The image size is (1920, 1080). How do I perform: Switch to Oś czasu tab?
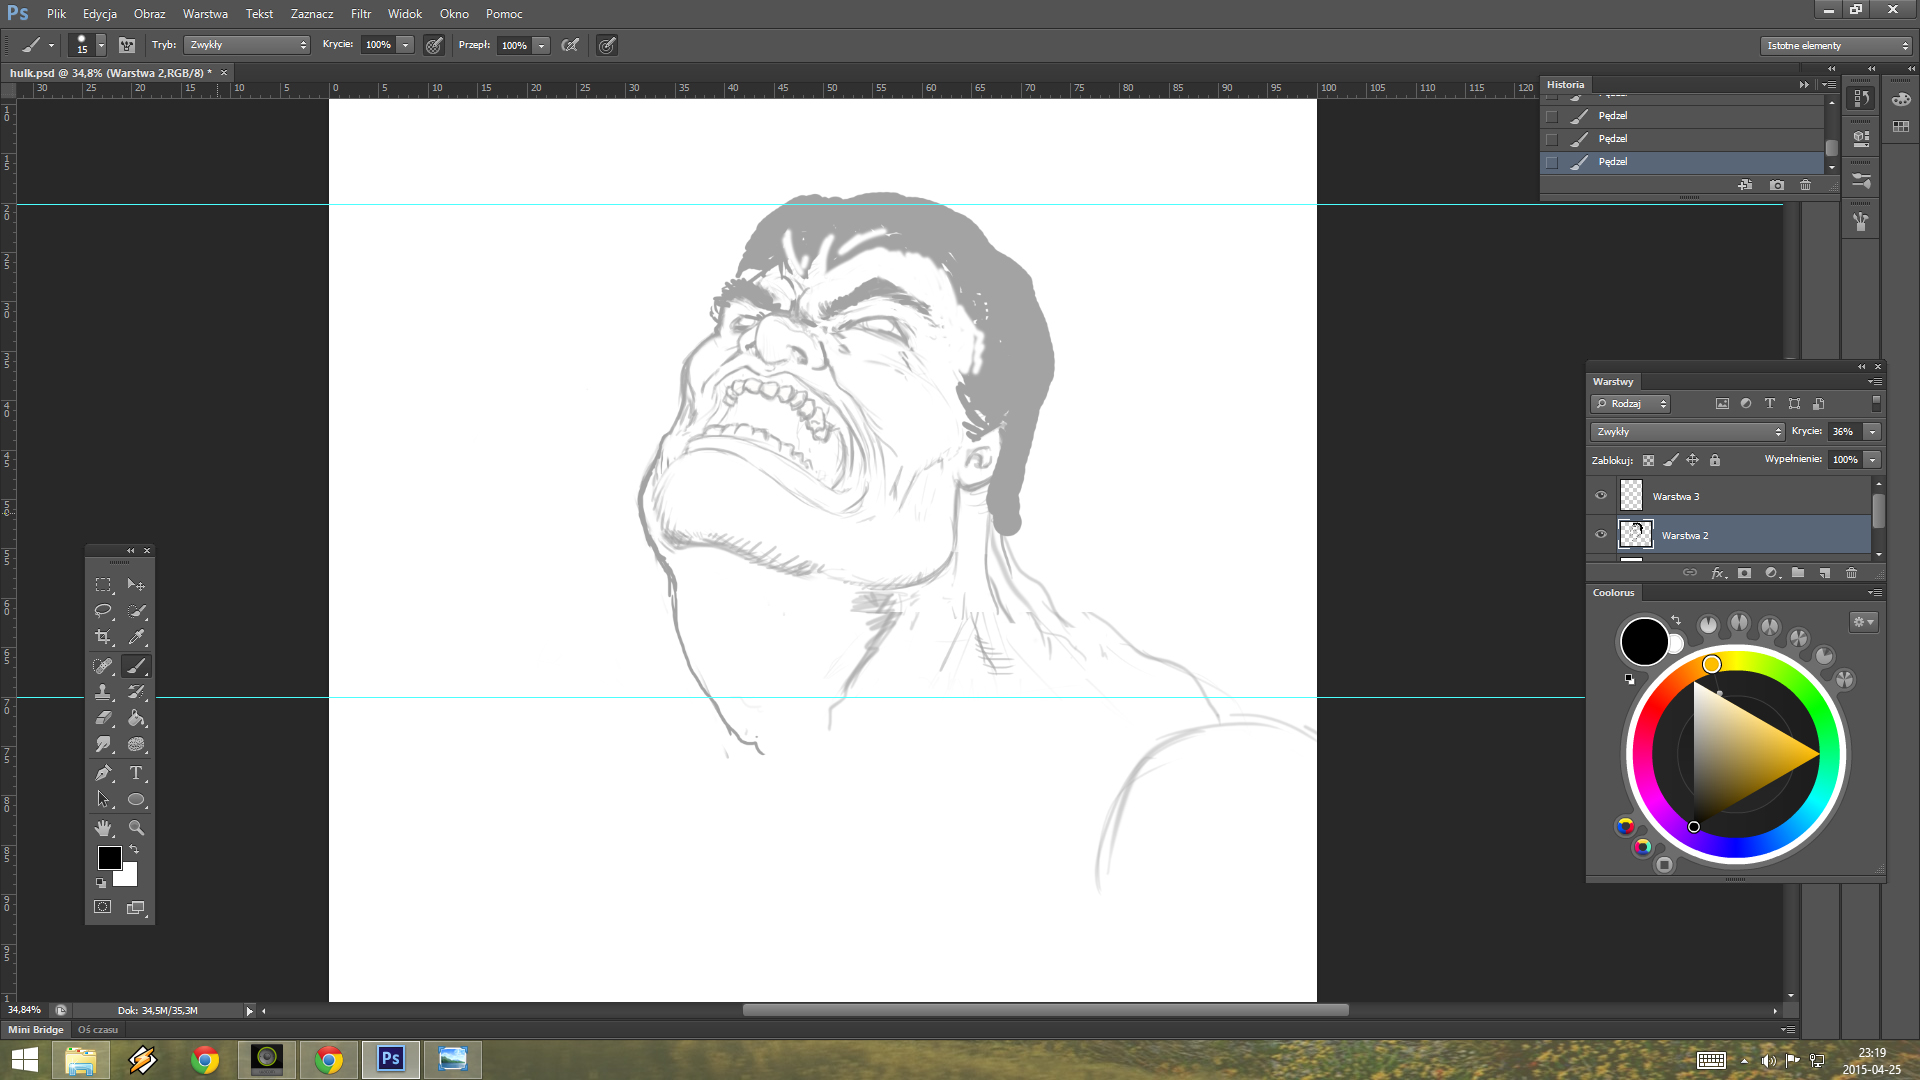(98, 1029)
